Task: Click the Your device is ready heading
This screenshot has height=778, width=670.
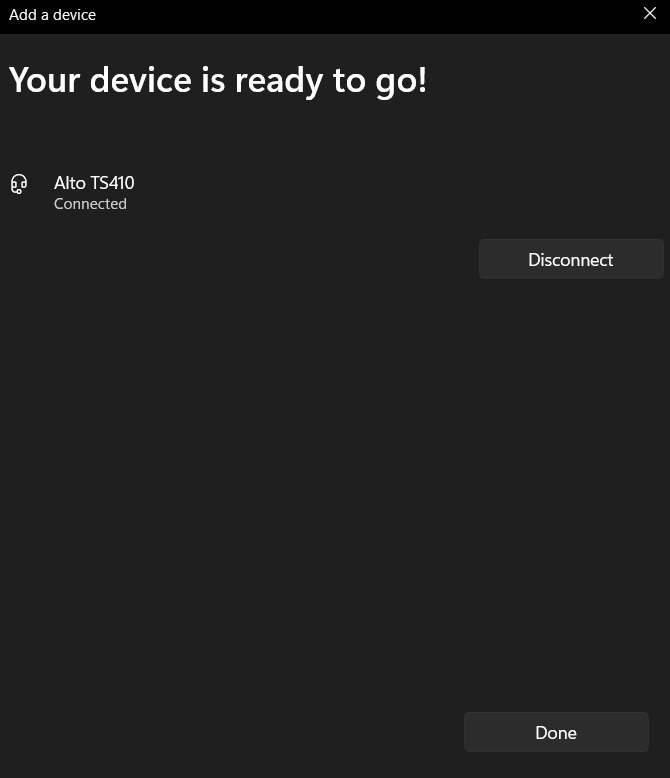Action: [217, 80]
